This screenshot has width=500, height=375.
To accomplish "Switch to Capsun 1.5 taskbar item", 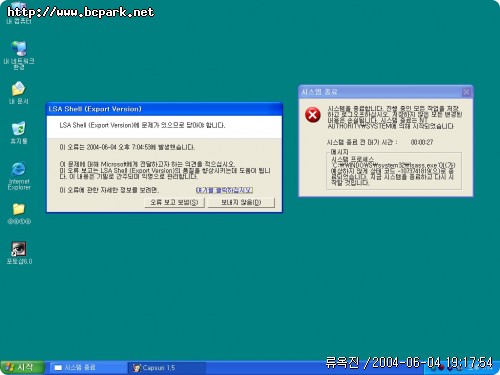I will (167, 368).
